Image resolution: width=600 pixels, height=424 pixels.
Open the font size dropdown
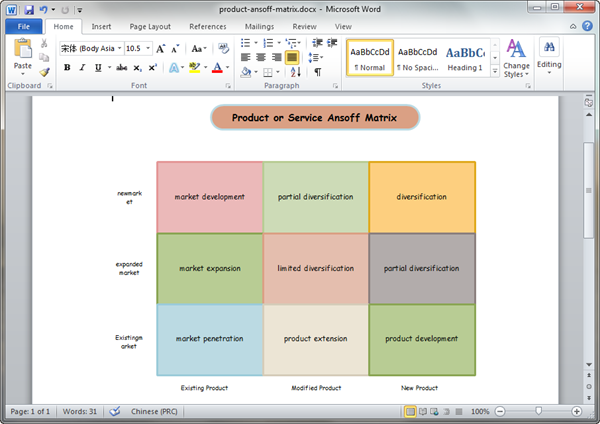(148, 48)
